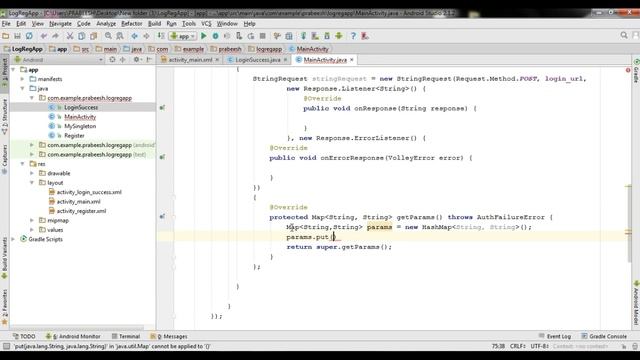Click the Cut scissors icon
The width and height of the screenshot is (640, 360).
point(70,36)
